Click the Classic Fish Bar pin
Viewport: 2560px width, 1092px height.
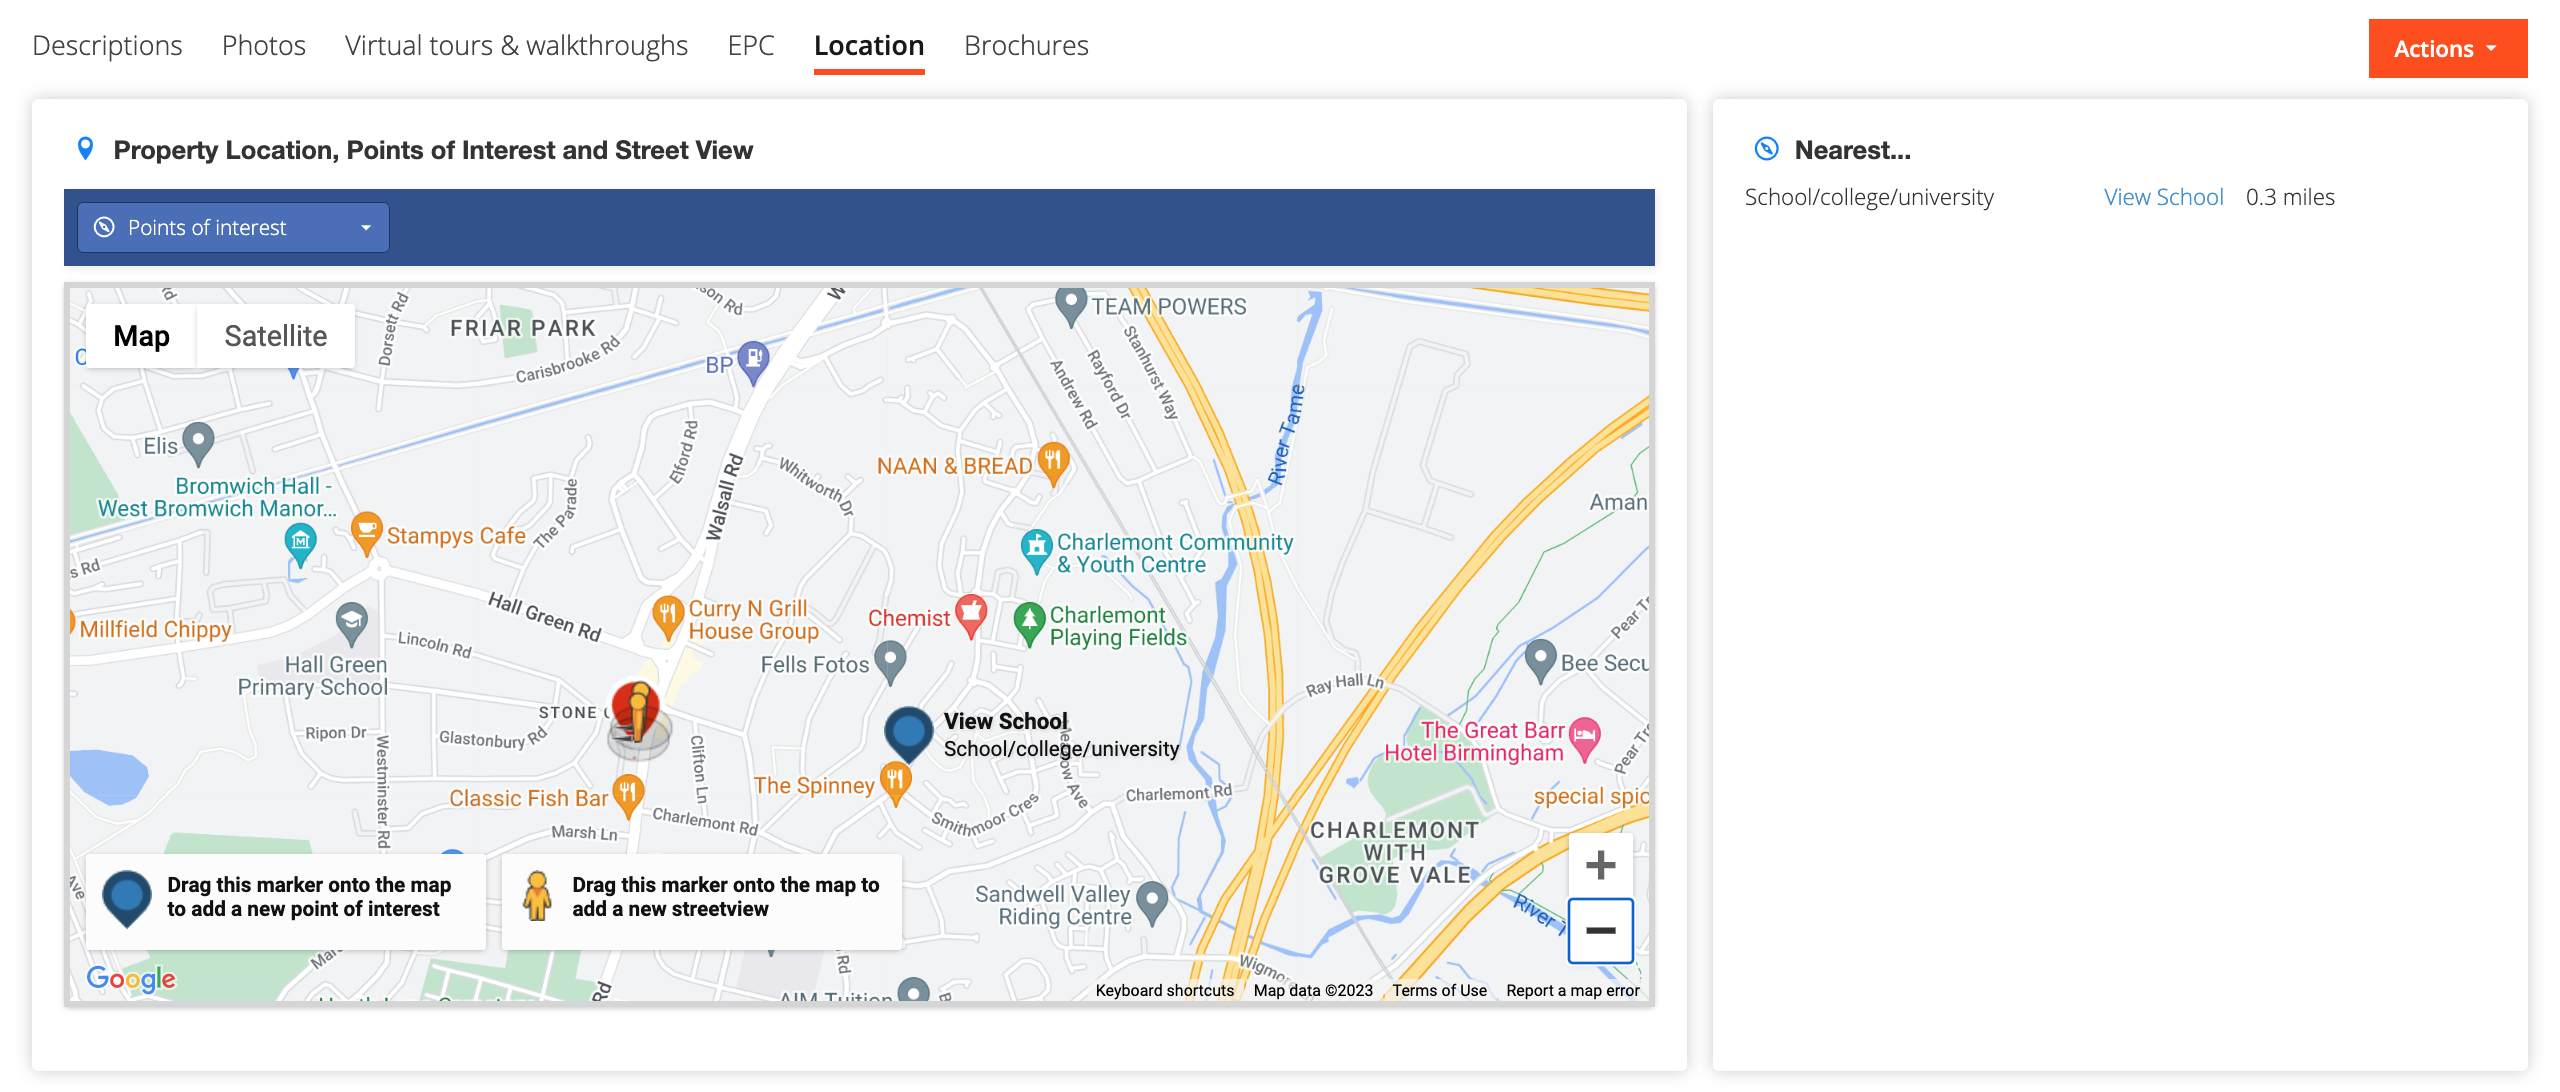coord(627,795)
